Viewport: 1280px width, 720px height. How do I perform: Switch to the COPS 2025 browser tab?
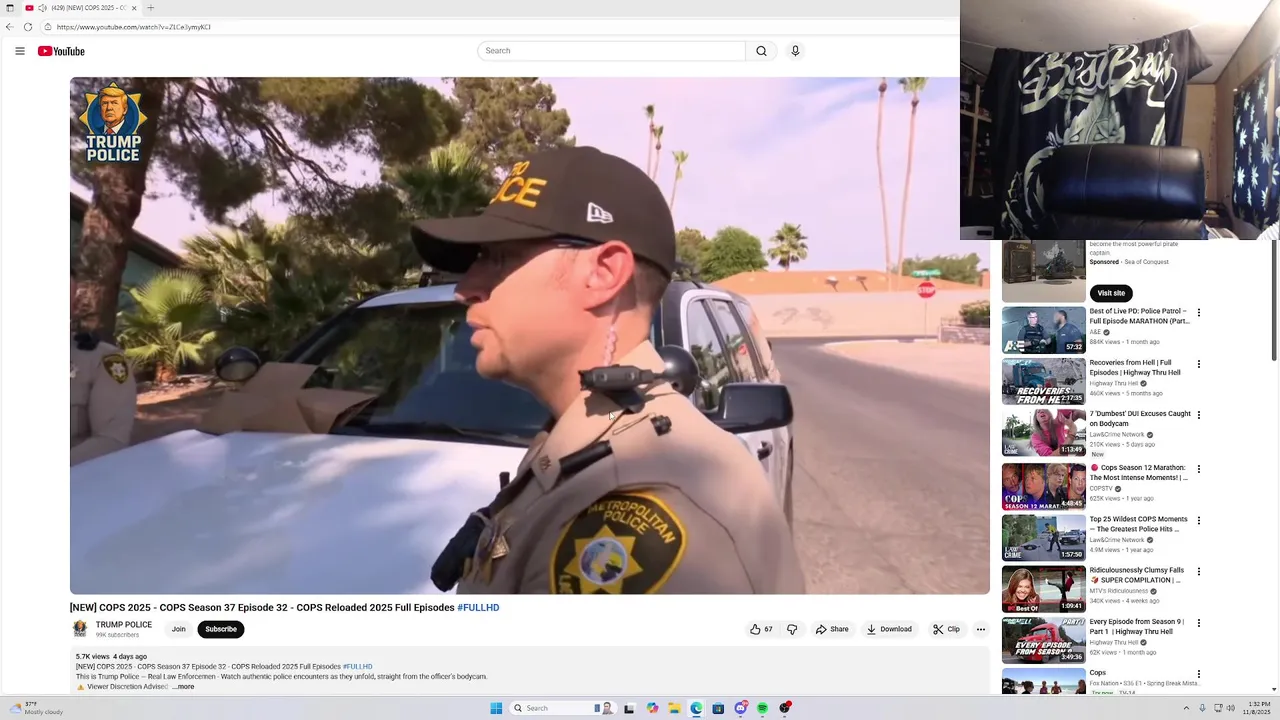click(82, 8)
